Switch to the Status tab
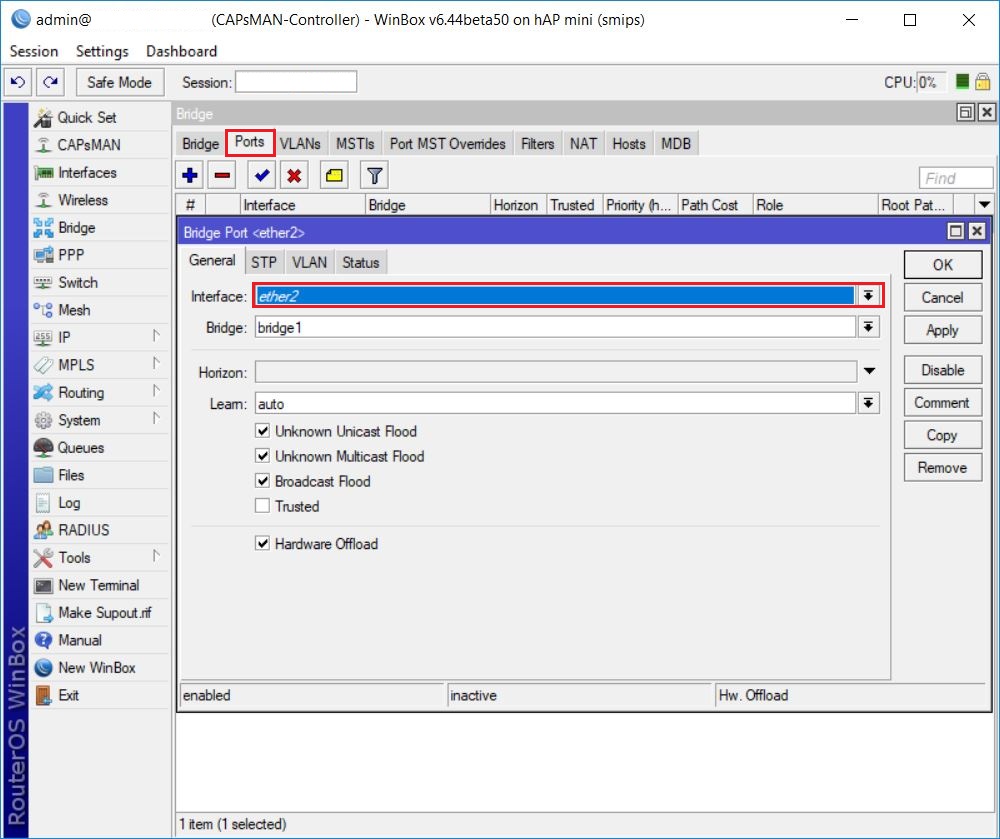This screenshot has height=839, width=1000. point(360,262)
